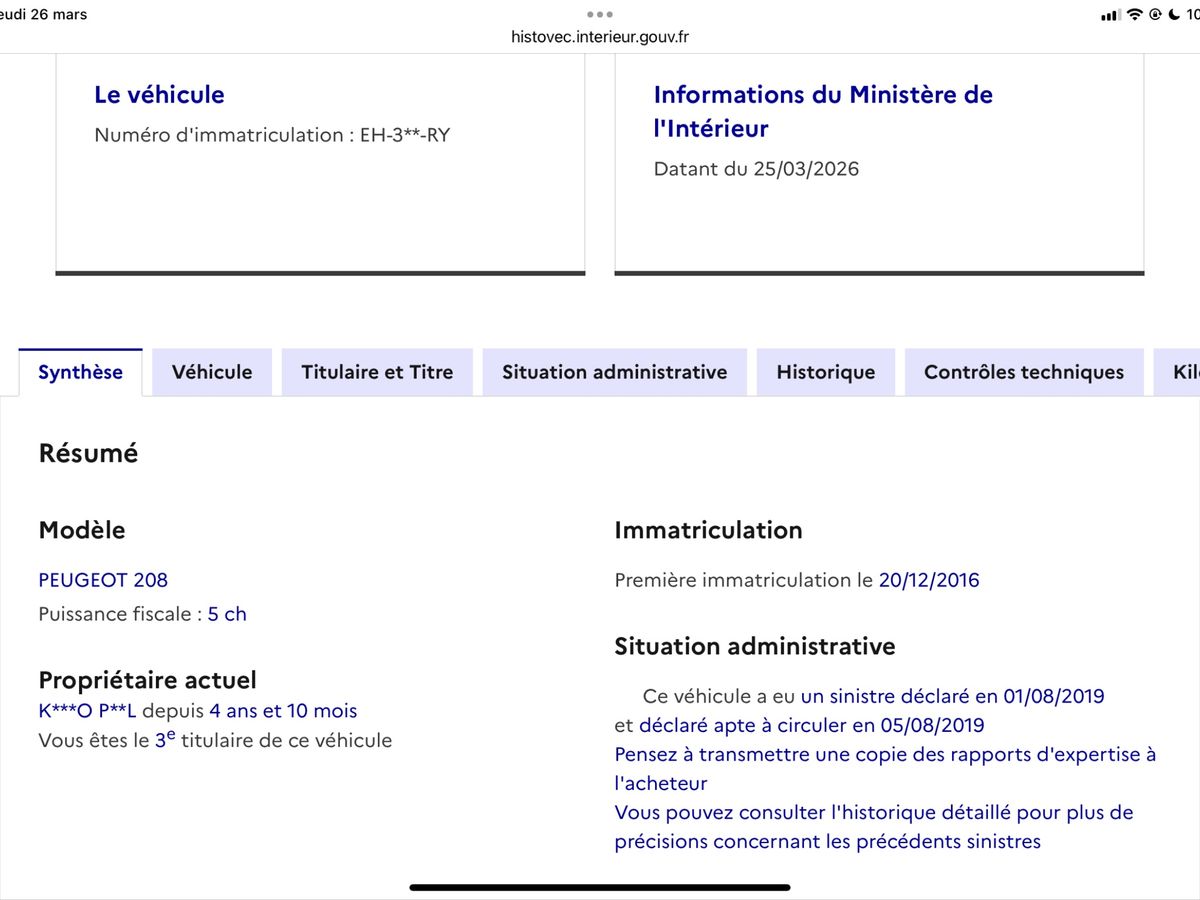Tap the cellular signal bars icon
Viewport: 1200px width, 900px height.
pyautogui.click(x=1111, y=15)
